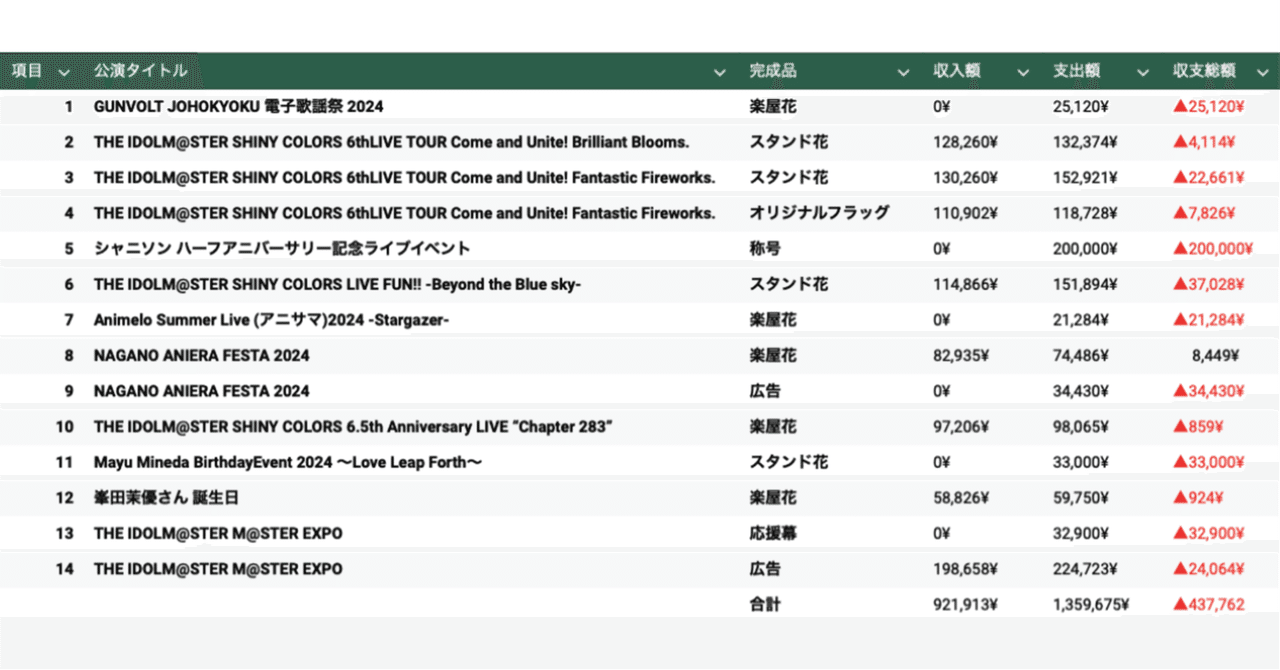Click the deficit value ▲4,114¥
1280x670 pixels.
1205,142
